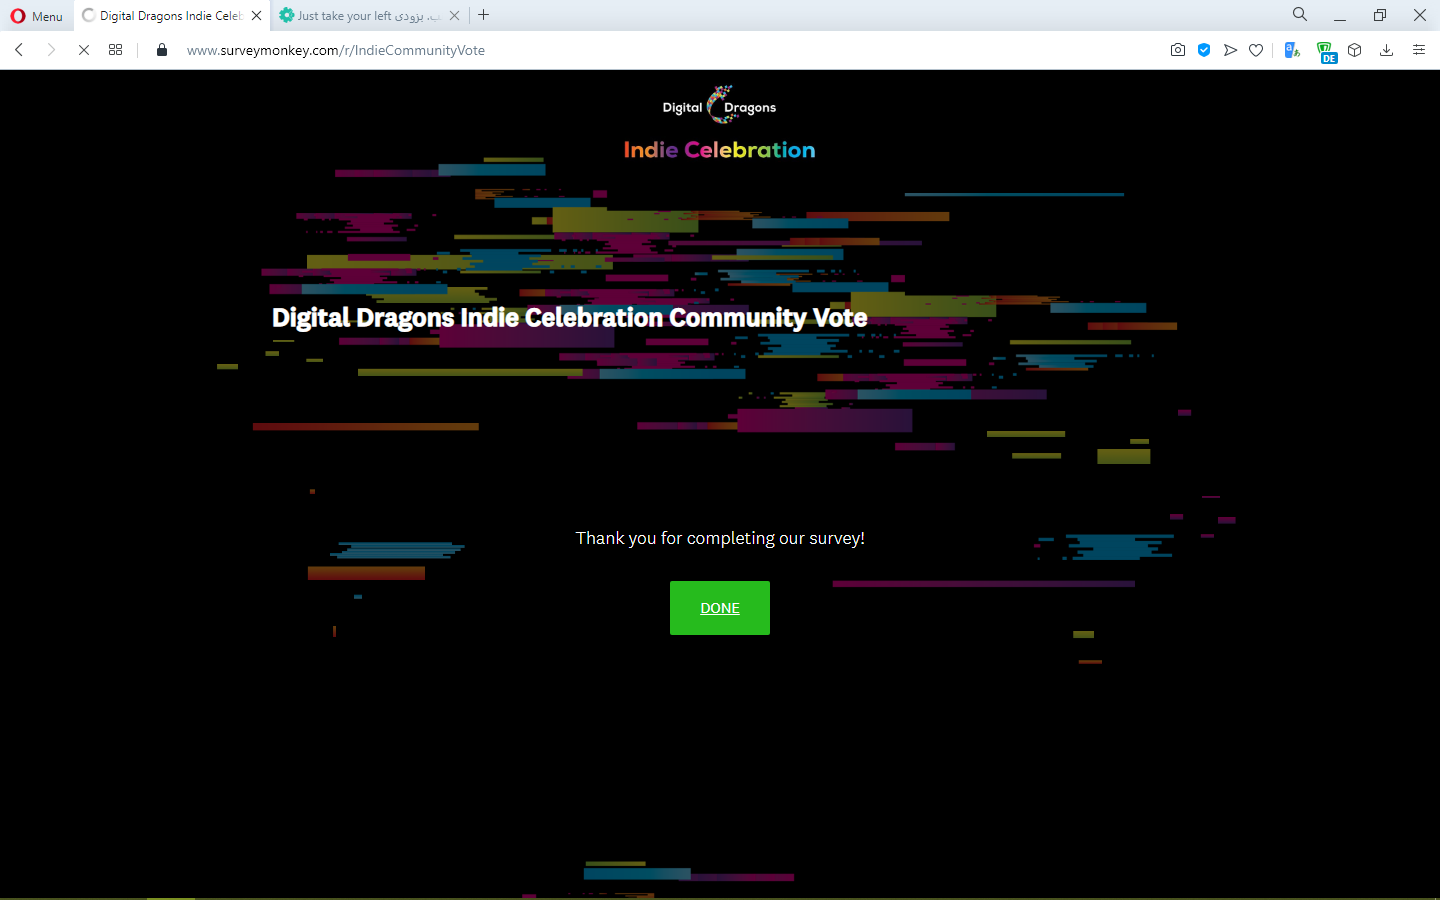Image resolution: width=1440 pixels, height=900 pixels.
Task: Click the Digital Dragons logo
Action: coord(719,105)
